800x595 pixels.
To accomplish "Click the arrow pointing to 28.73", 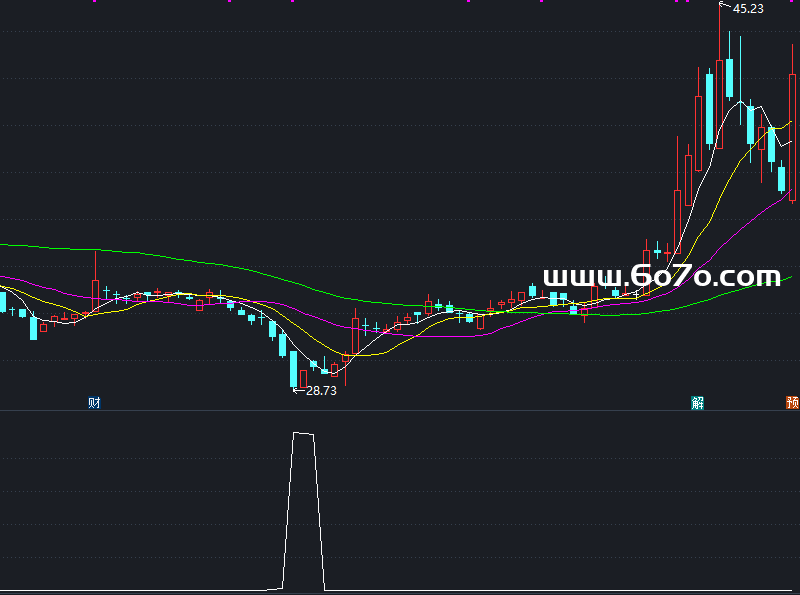I will click(x=298, y=391).
